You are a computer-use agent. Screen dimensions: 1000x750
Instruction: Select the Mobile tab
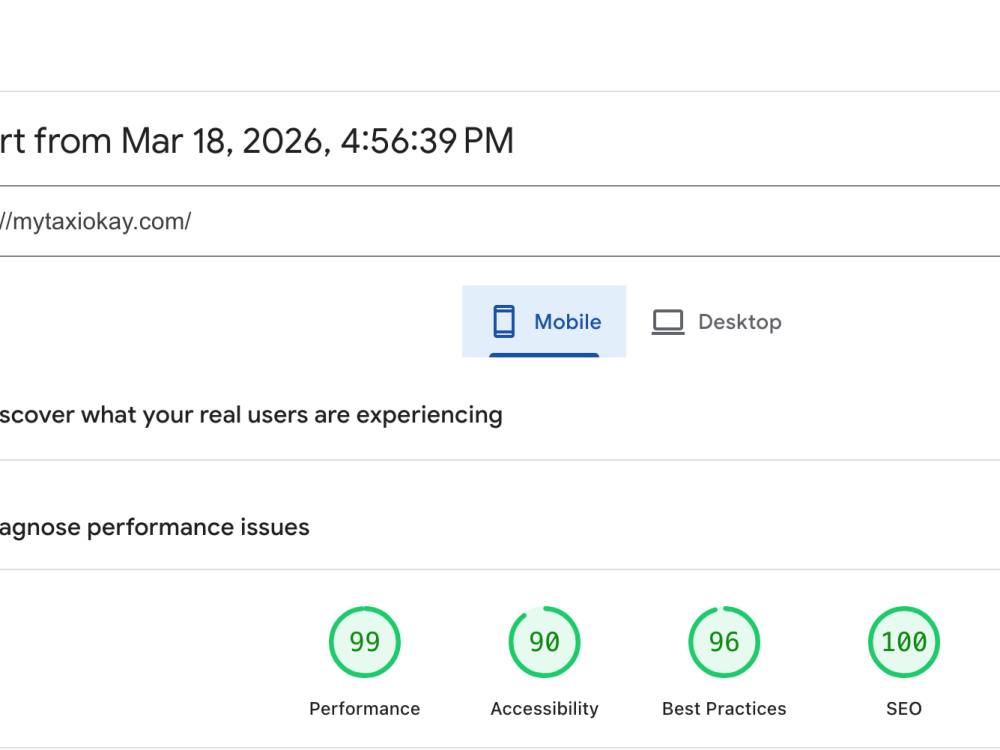pos(544,321)
